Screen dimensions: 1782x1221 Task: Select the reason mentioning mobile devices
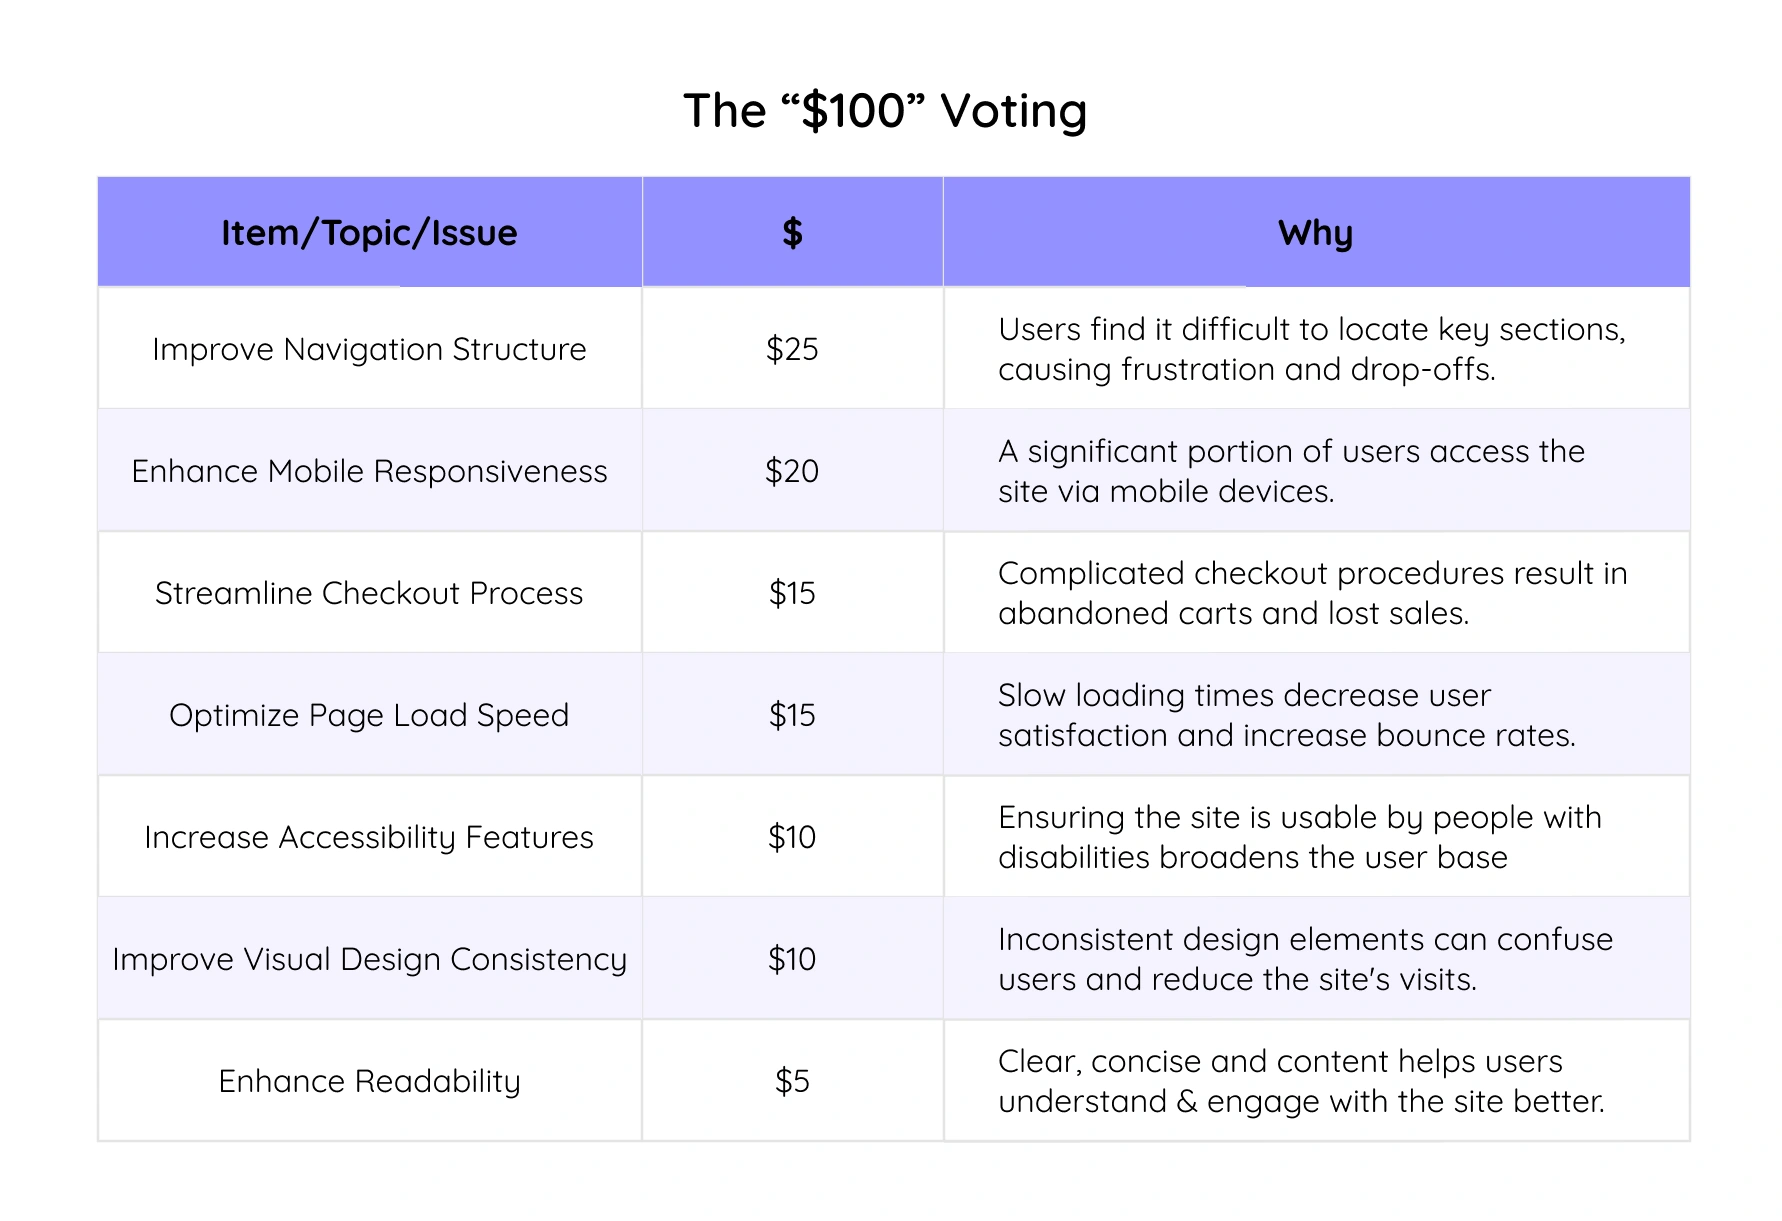(x=1290, y=471)
